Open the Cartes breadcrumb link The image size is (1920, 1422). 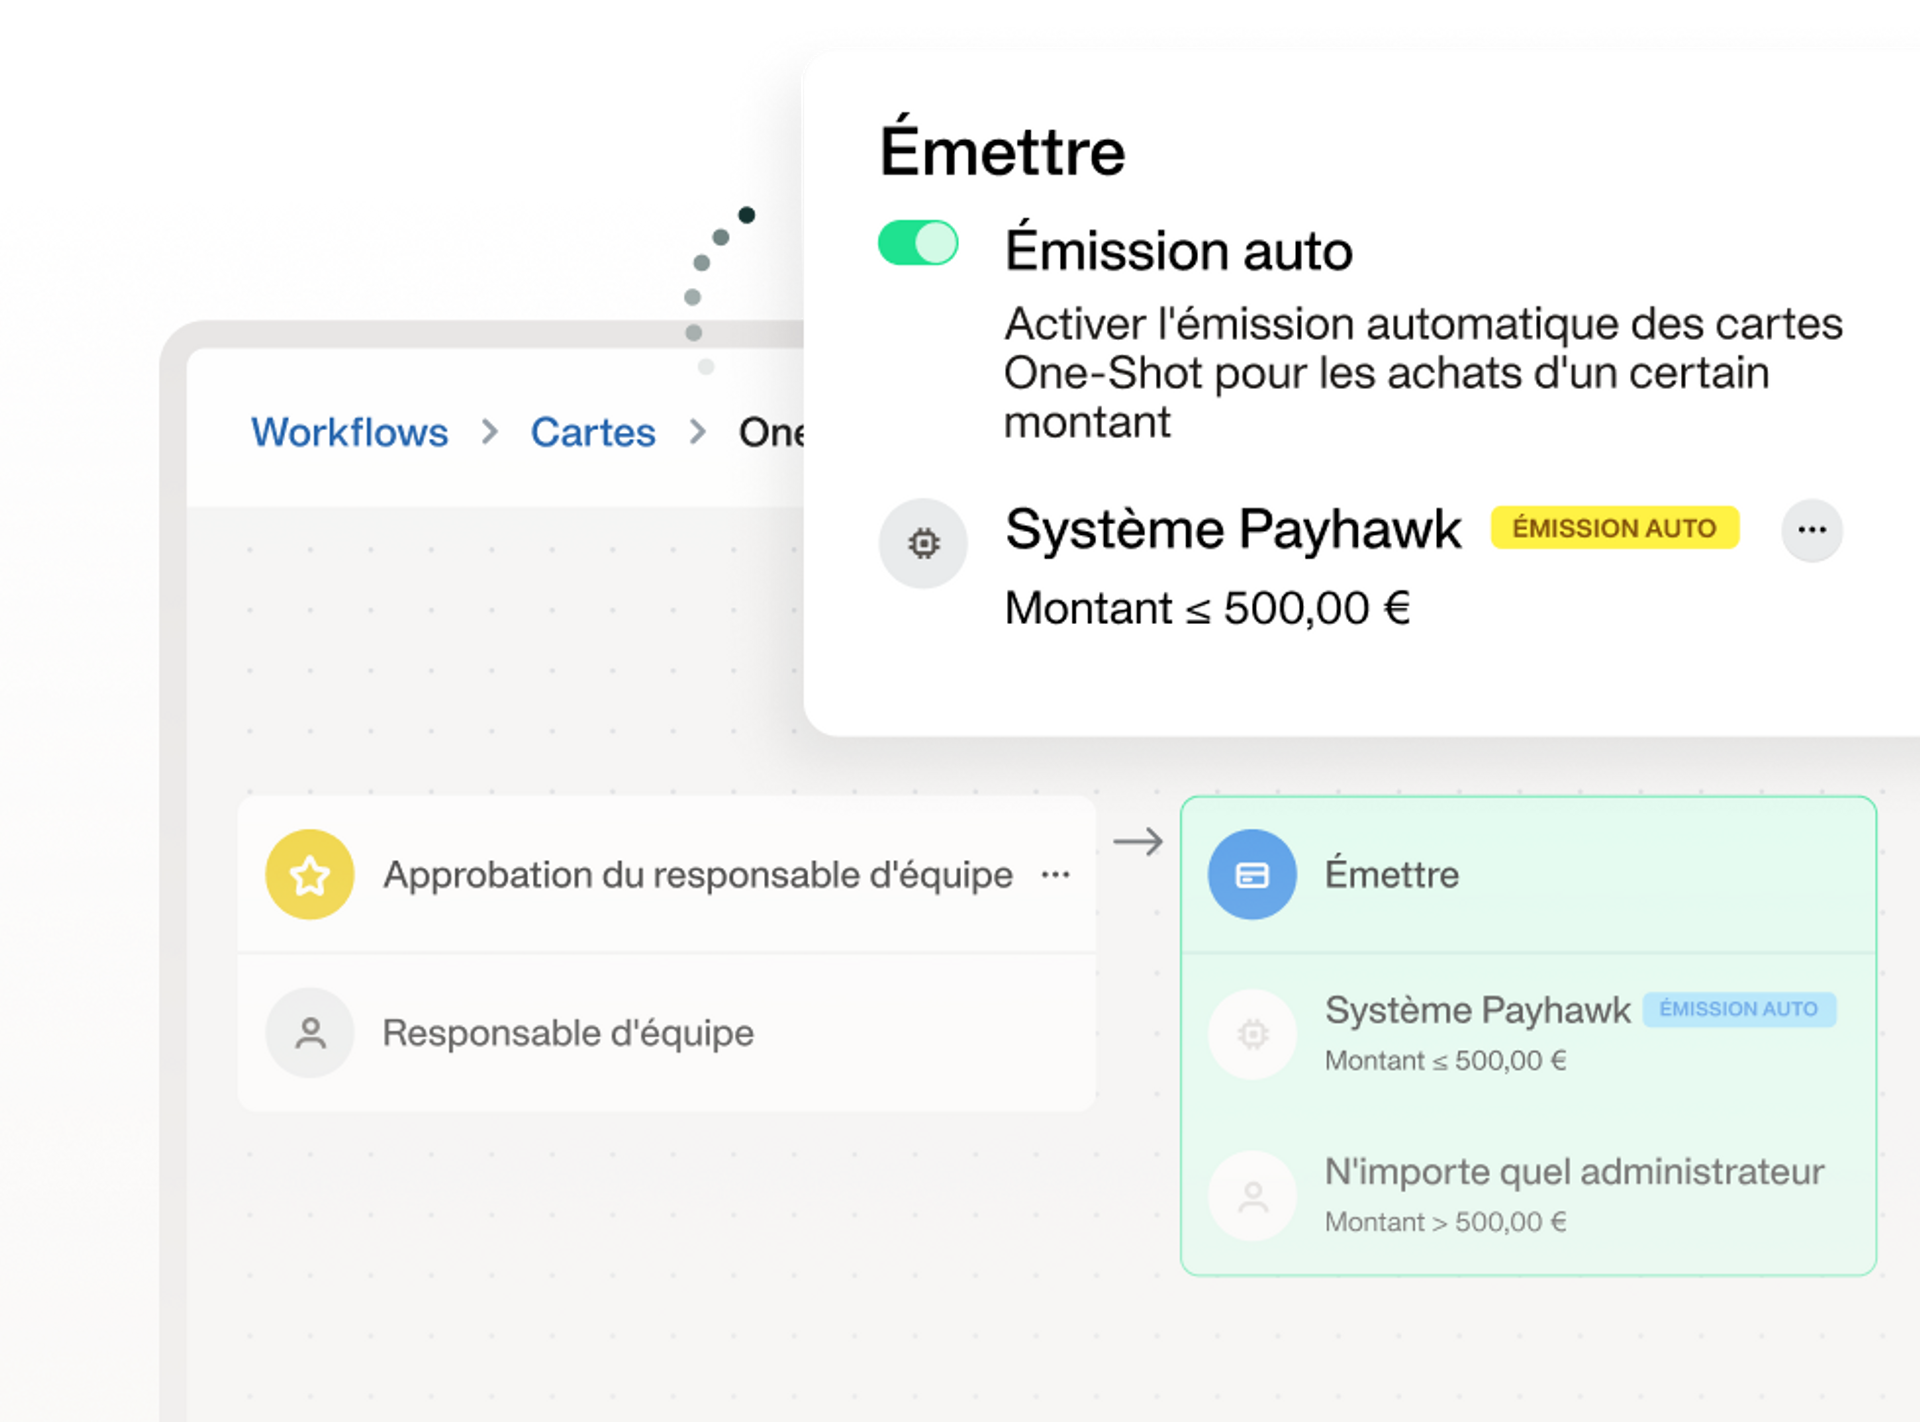593,432
